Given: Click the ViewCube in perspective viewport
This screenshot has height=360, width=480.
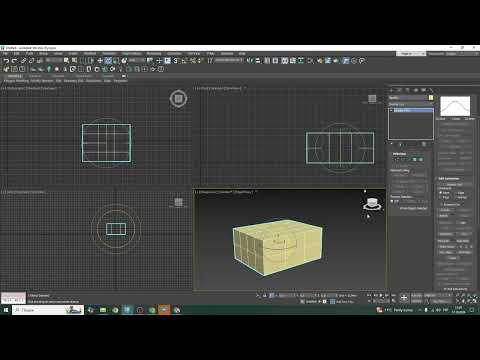Looking at the screenshot, I should coord(372,203).
